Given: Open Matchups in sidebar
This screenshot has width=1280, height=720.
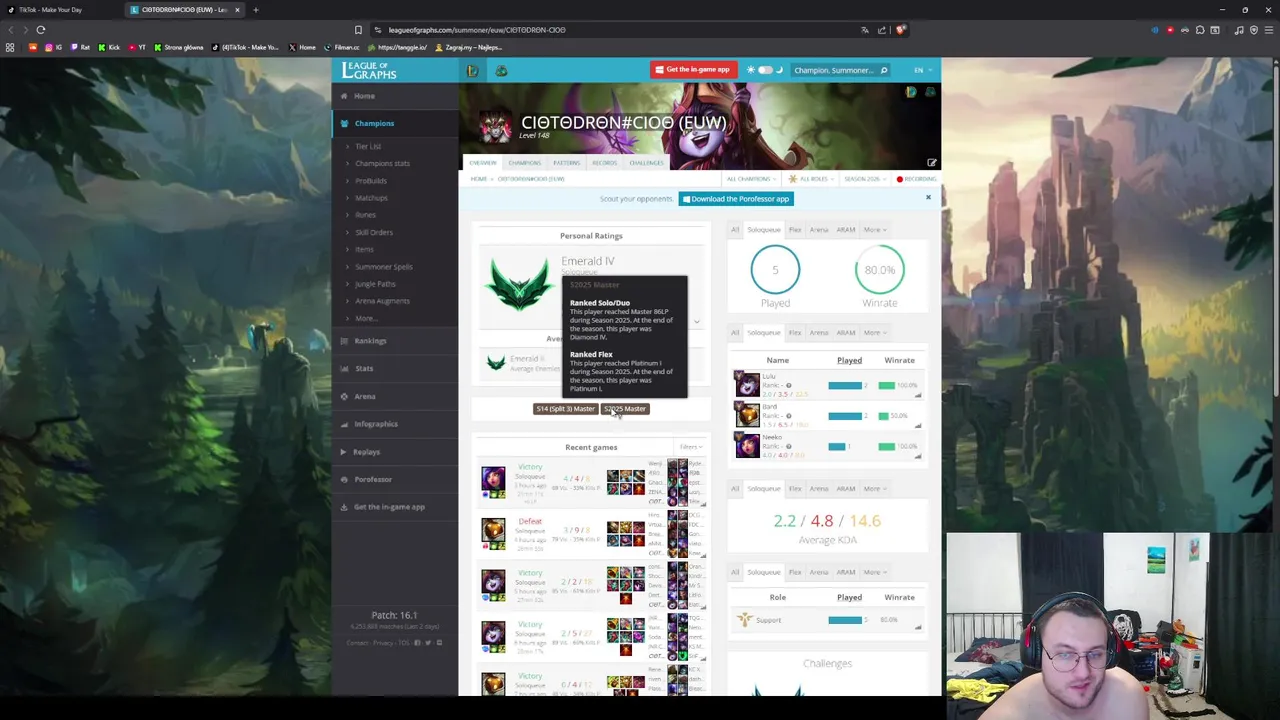Looking at the screenshot, I should [x=371, y=198].
